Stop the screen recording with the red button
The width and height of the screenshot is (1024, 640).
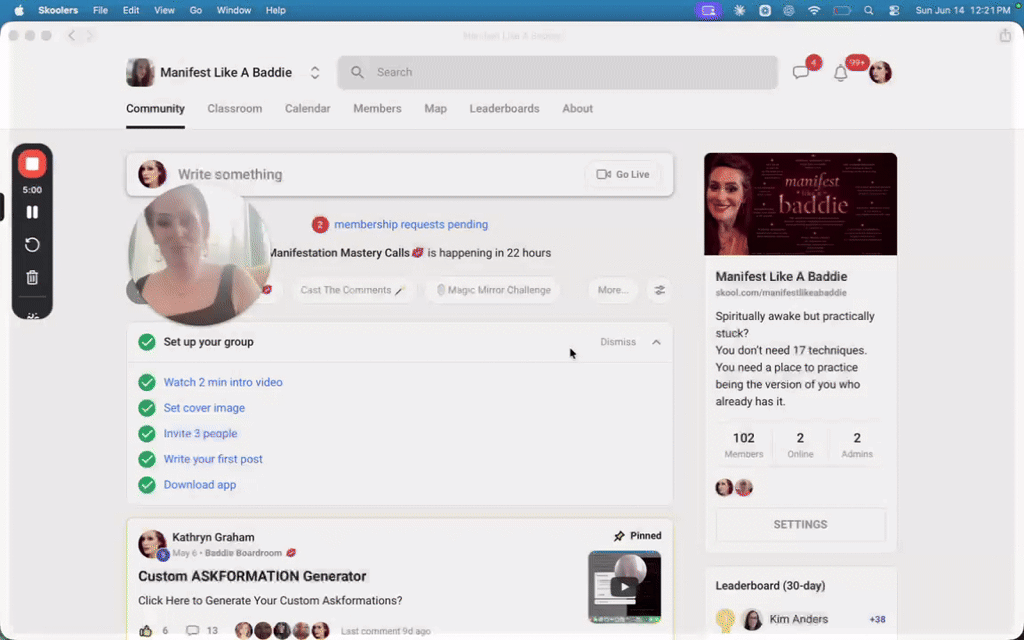(x=32, y=164)
